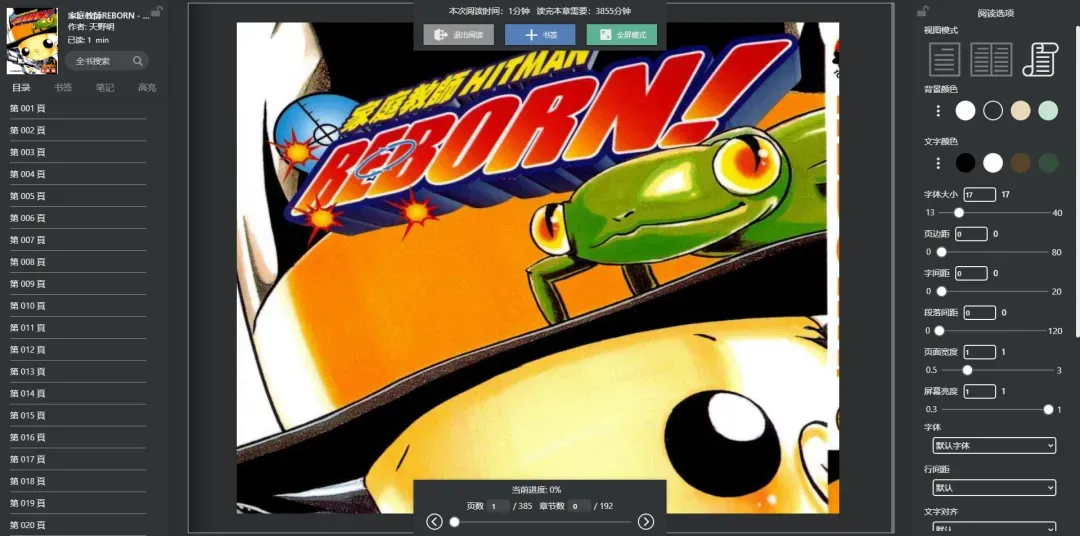
Task: Open more text color options dots
Action: tap(937, 163)
